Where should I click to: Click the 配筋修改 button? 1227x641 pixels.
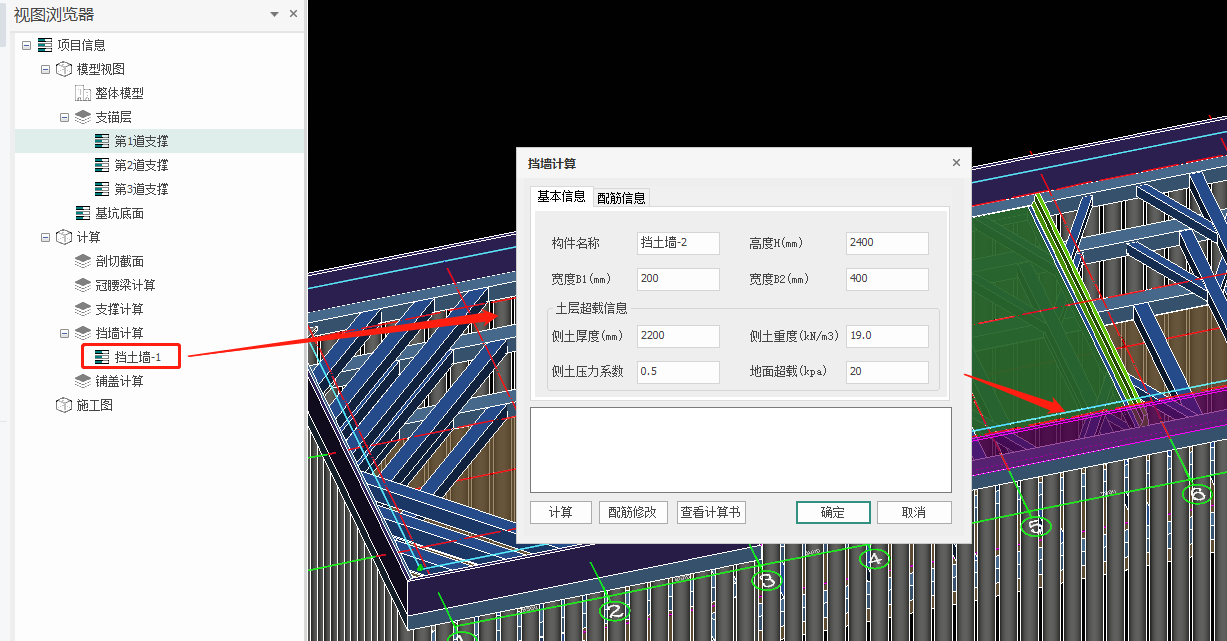tap(633, 512)
